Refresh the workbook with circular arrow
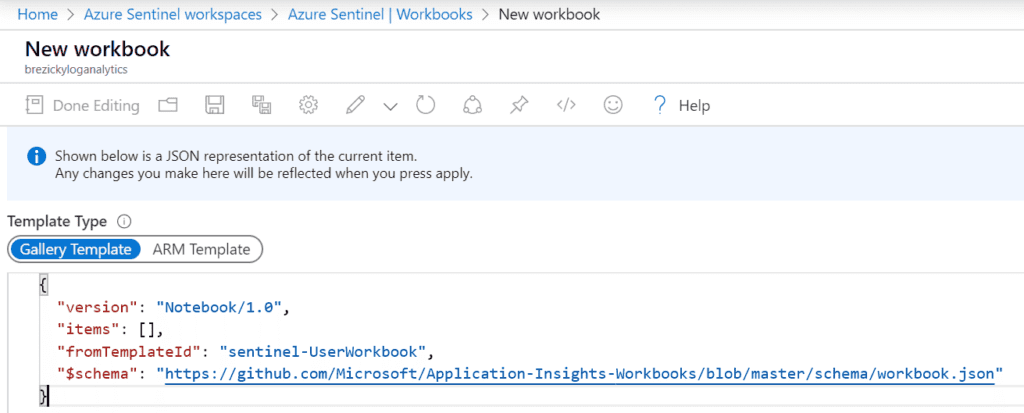The width and height of the screenshot is (1024, 413). click(425, 105)
